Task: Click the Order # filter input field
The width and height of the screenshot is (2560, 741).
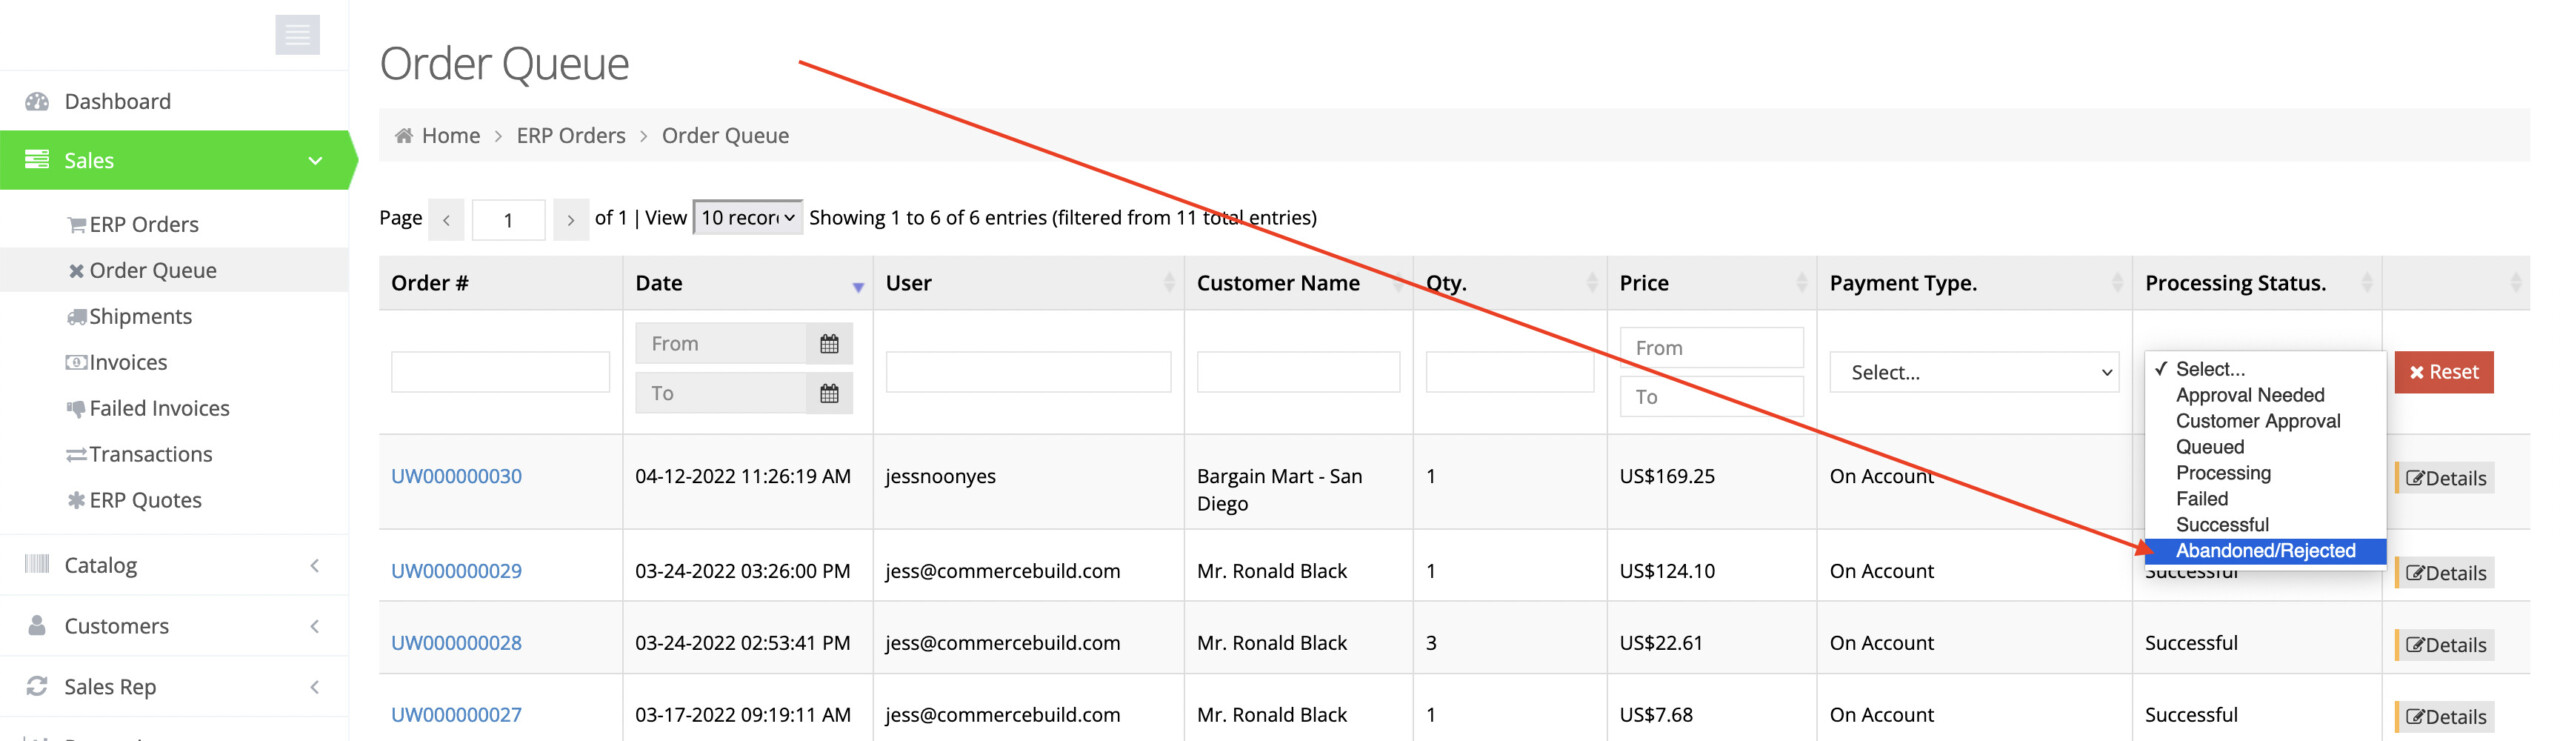Action: click(500, 373)
